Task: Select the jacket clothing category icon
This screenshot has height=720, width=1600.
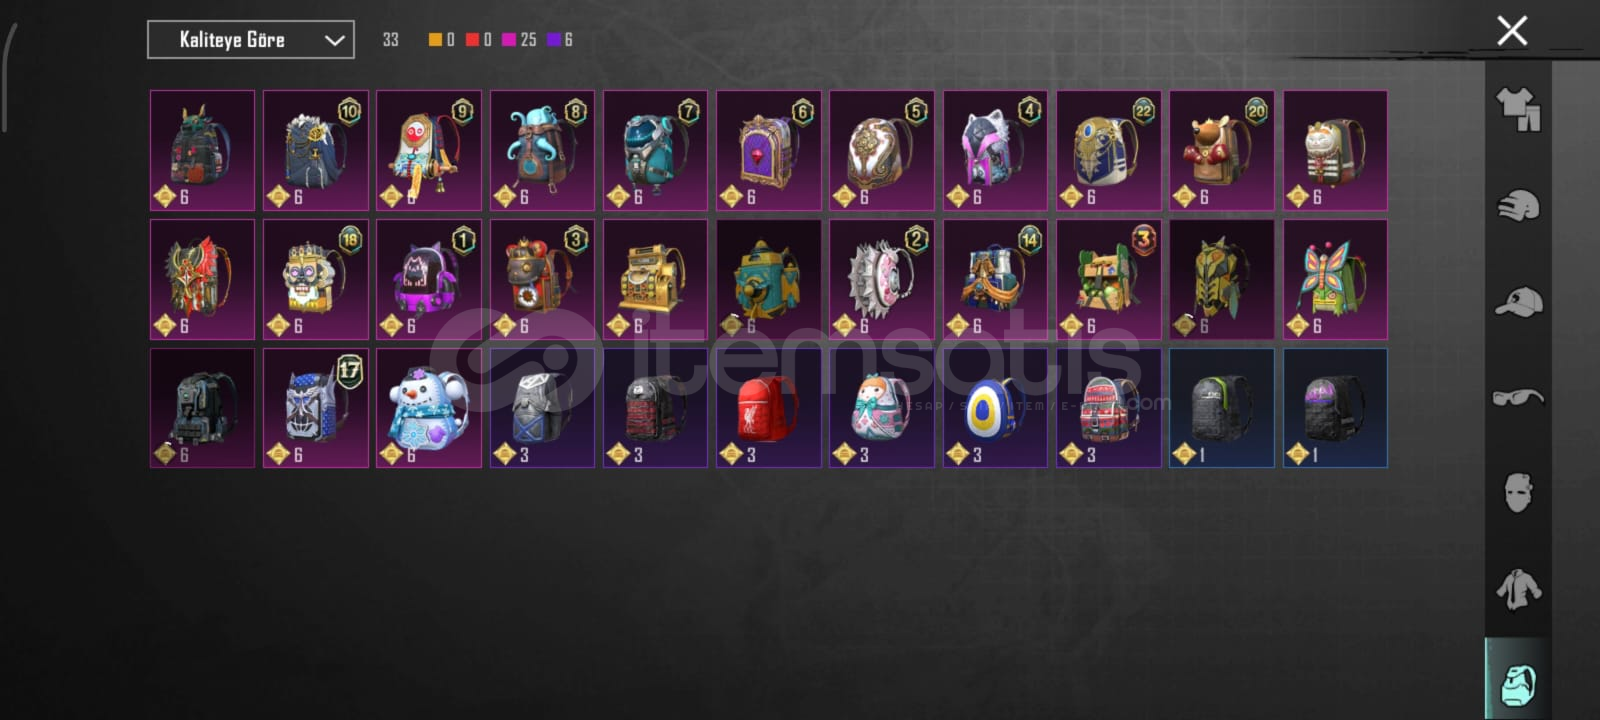Action: pos(1518,589)
